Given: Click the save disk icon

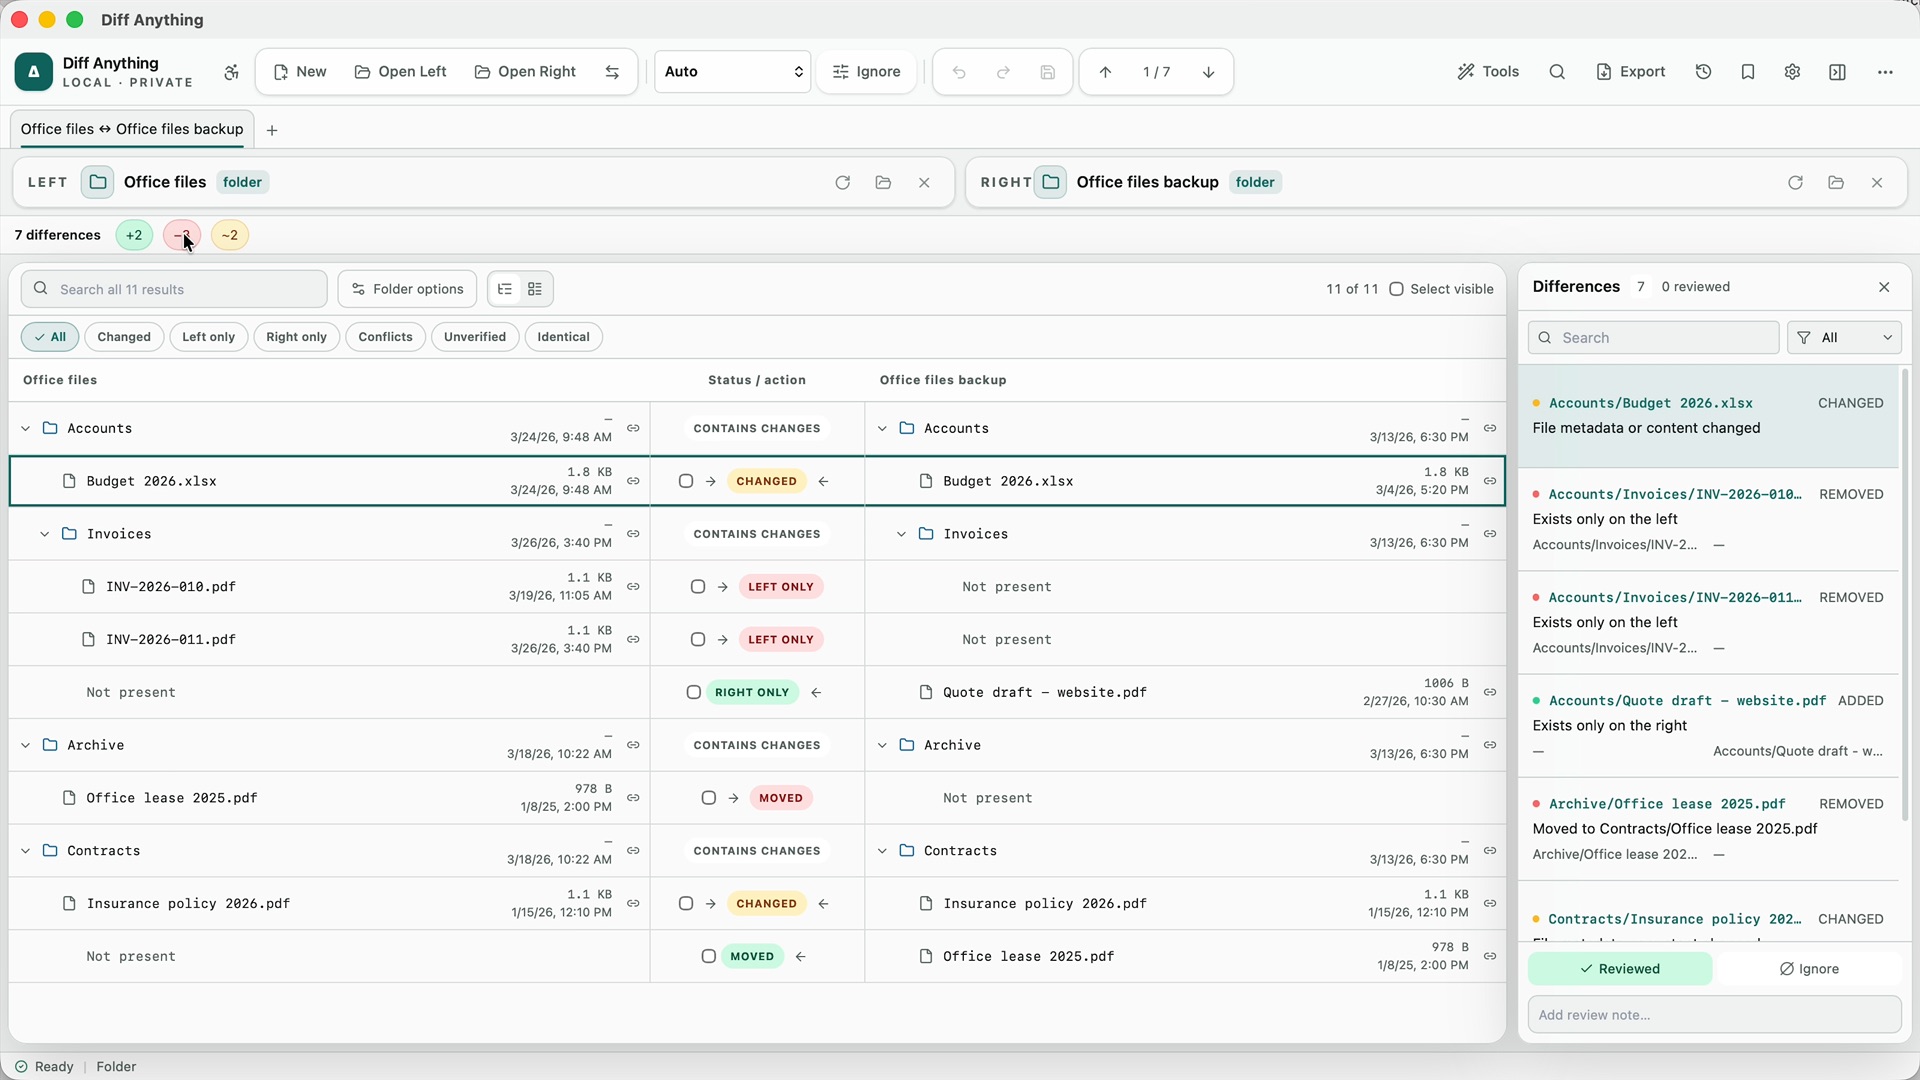Looking at the screenshot, I should [1047, 72].
